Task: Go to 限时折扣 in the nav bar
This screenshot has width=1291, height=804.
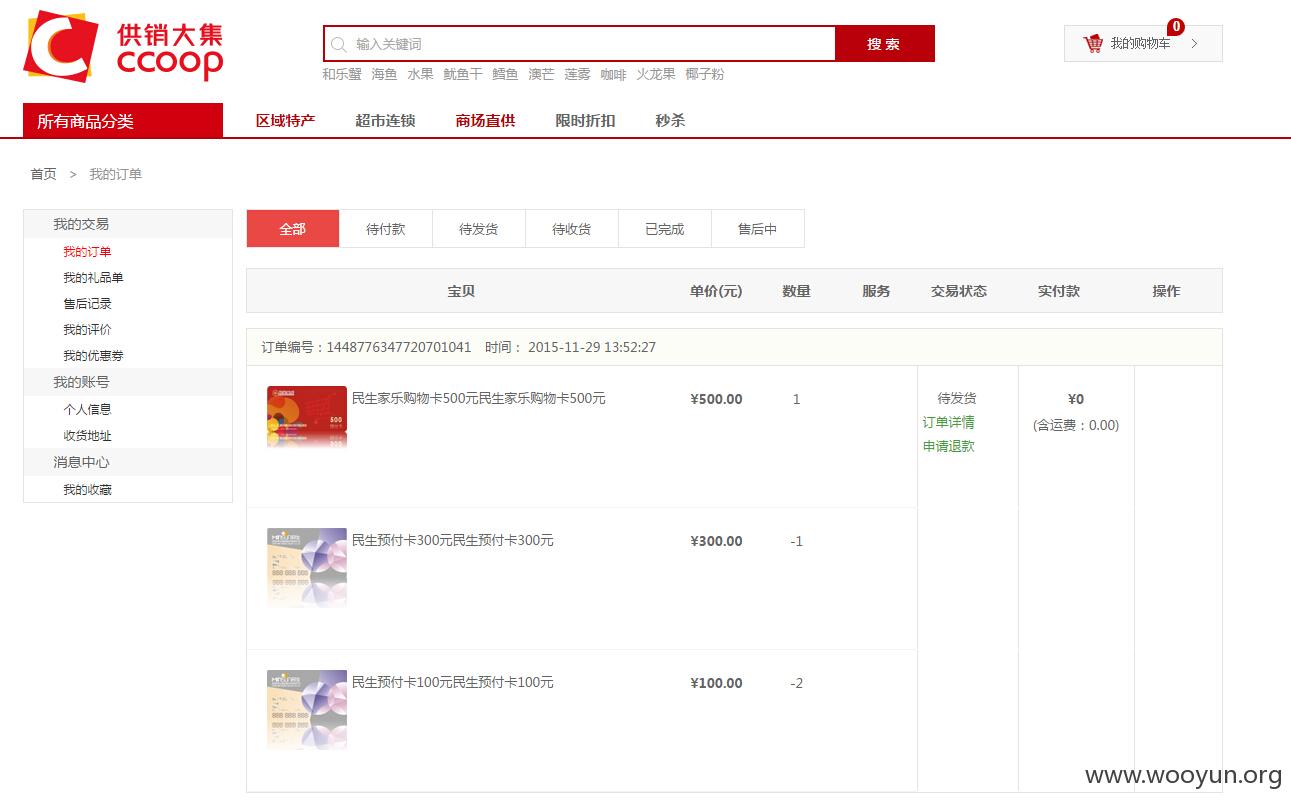Action: [585, 121]
